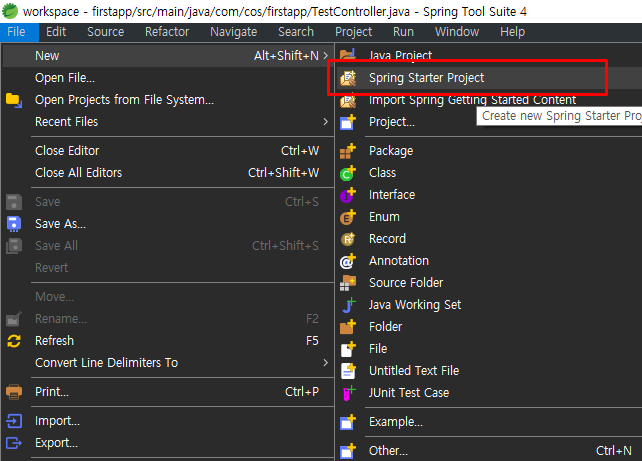Image resolution: width=642 pixels, height=461 pixels.
Task: Select Enum in New submenu
Action: click(x=489, y=217)
